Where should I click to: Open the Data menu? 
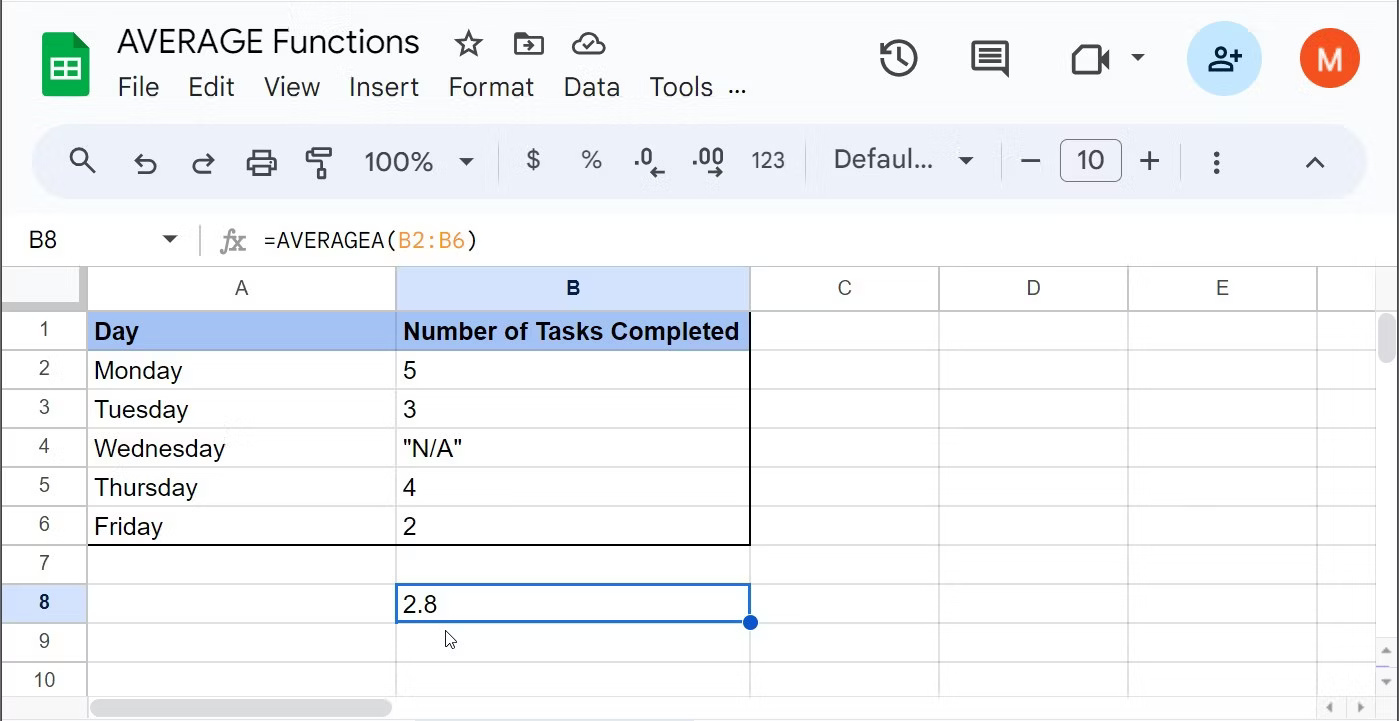(592, 88)
